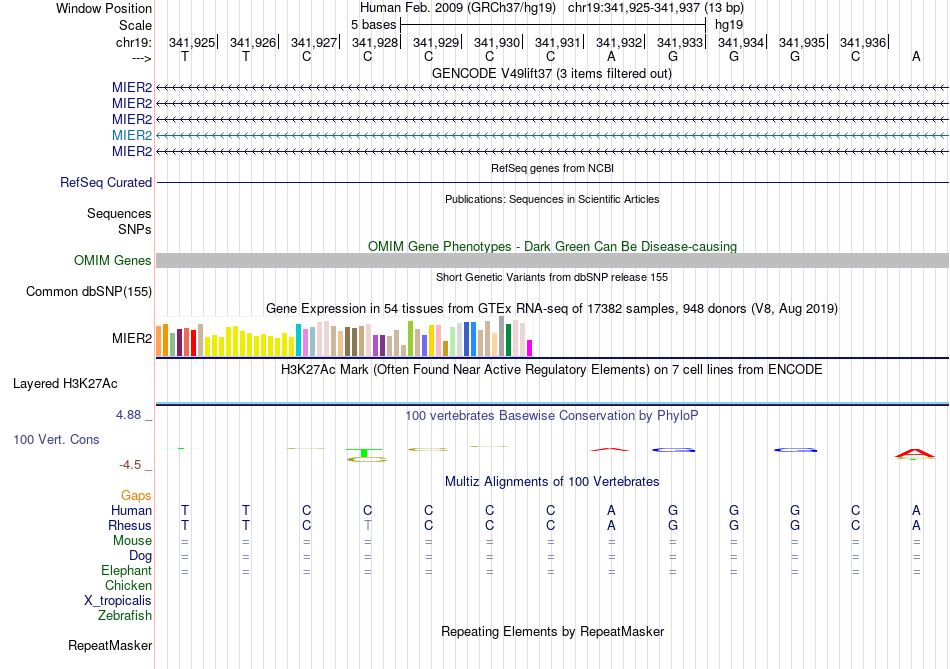The image size is (950, 669).
Task: Click the Dog species label
Action: (141, 556)
